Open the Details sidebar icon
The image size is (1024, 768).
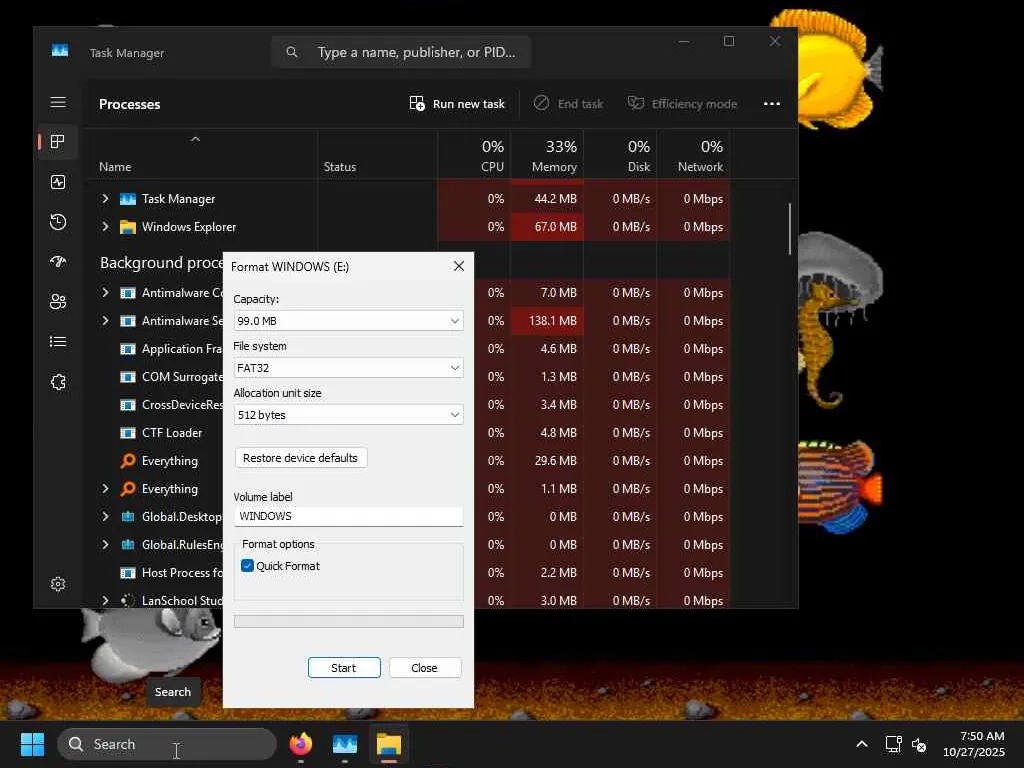click(x=58, y=342)
